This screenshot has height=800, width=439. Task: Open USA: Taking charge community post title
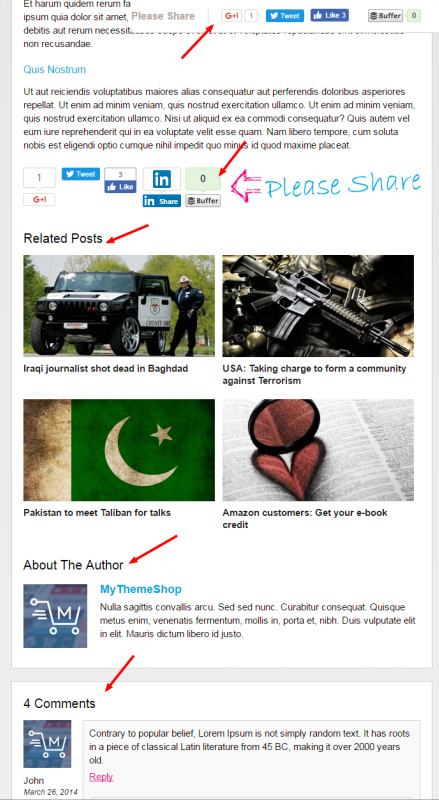coord(314,374)
